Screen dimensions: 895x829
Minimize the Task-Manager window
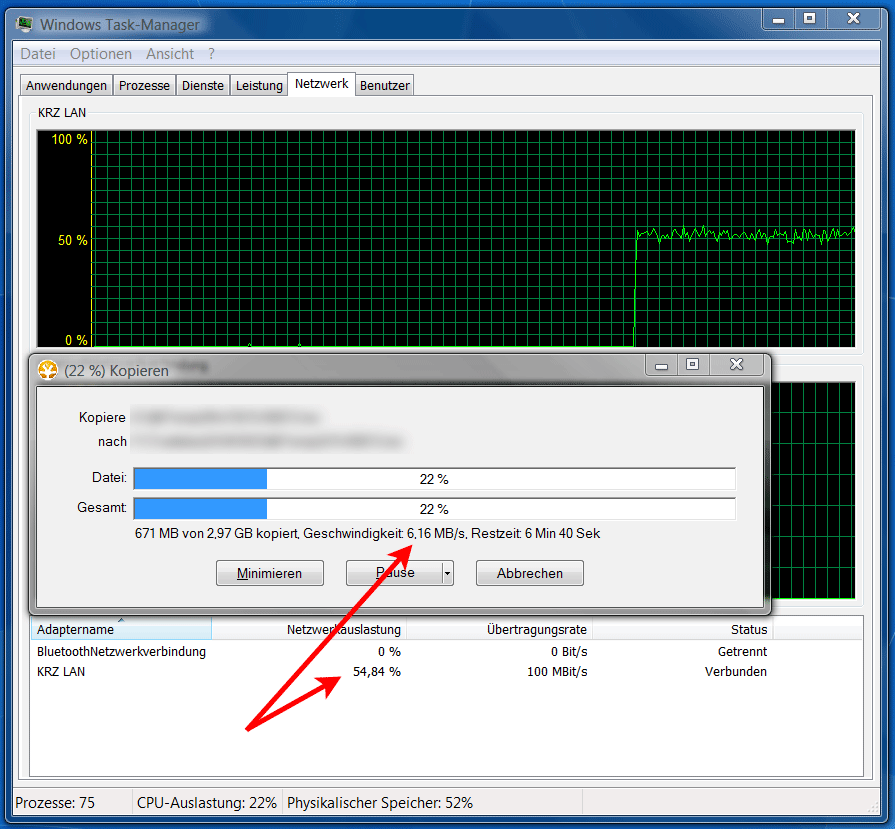pyautogui.click(x=779, y=19)
